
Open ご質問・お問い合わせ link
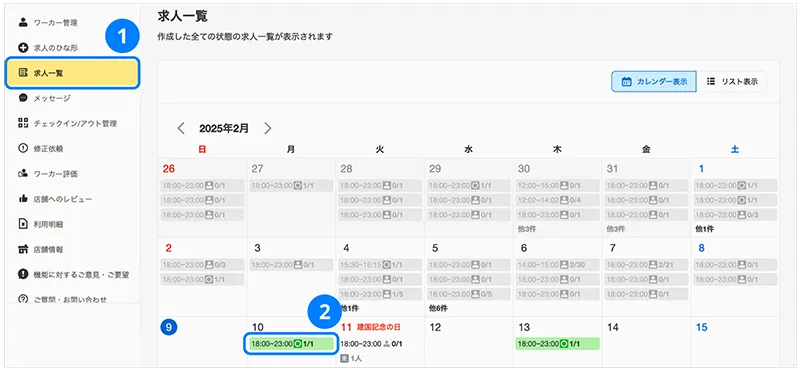pos(70,300)
